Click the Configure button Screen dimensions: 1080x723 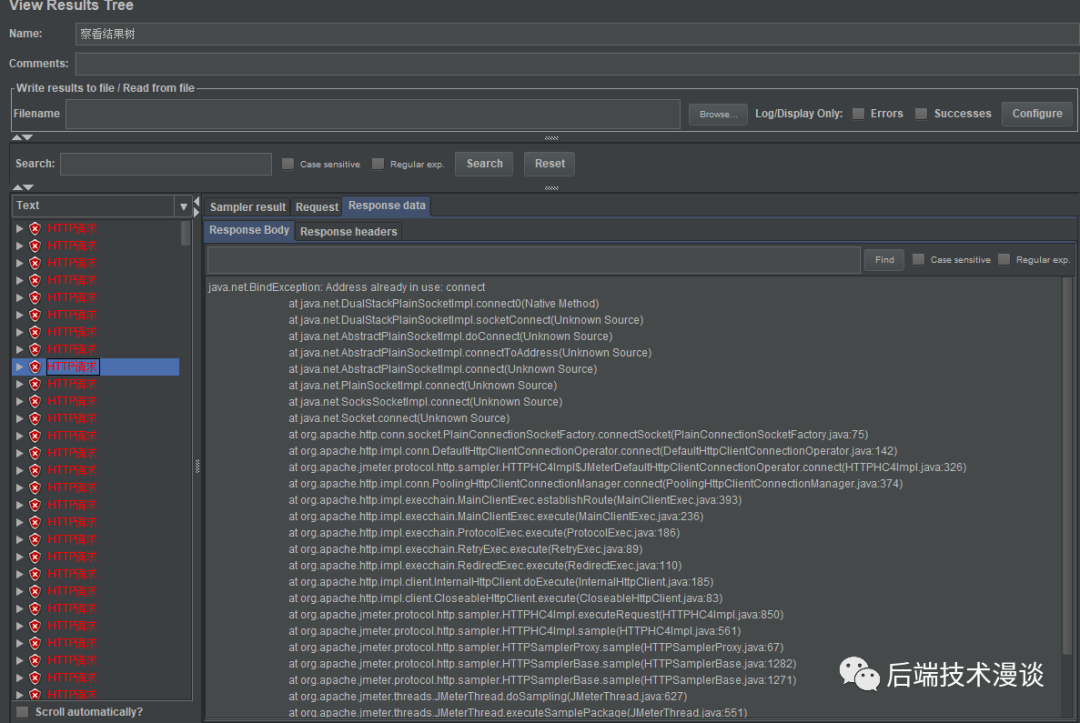(1036, 114)
